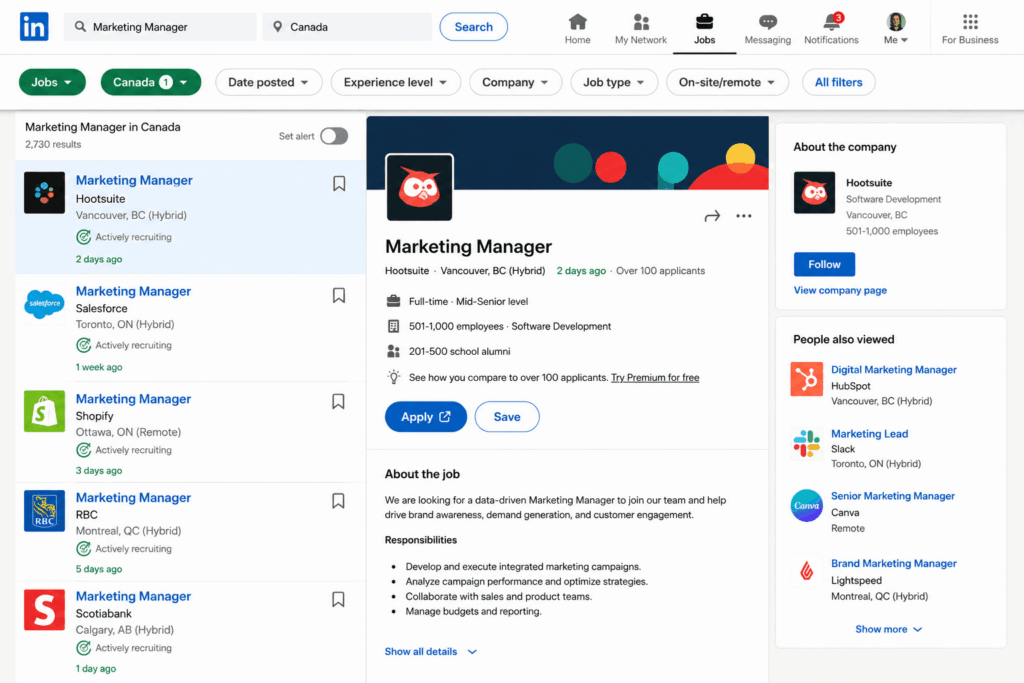Expand the On-site/remote filter
The width and height of the screenshot is (1024, 683).
(x=727, y=82)
